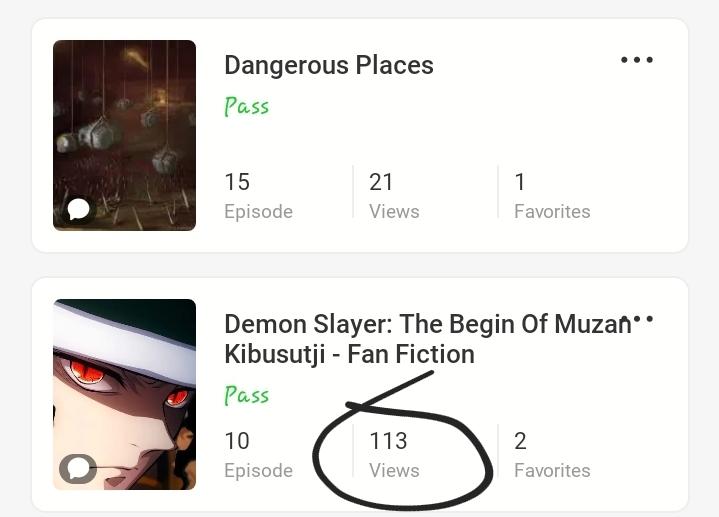The height and width of the screenshot is (517, 719).
Task: Click the number 15 episode count
Action: click(x=237, y=182)
